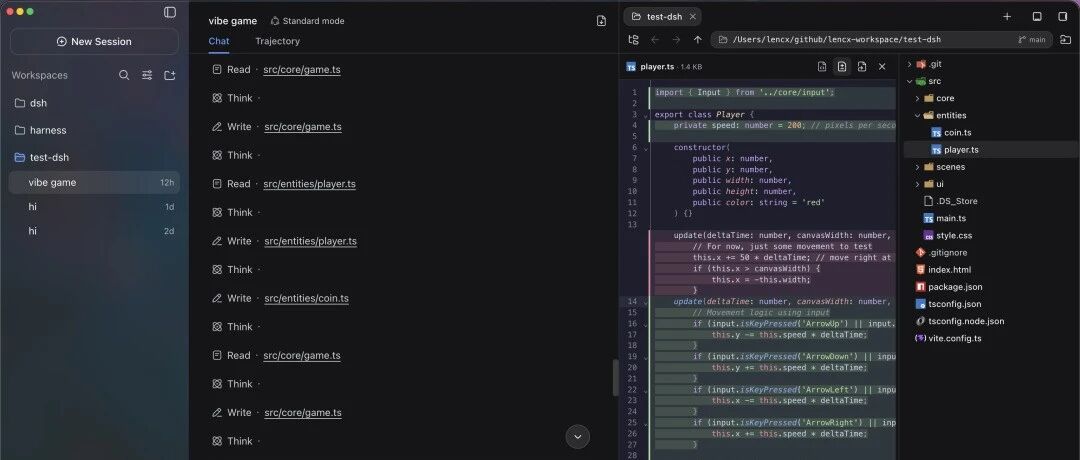This screenshot has height=460, width=1080.
Task: Switch to the Trajectory tab
Action: click(278, 41)
